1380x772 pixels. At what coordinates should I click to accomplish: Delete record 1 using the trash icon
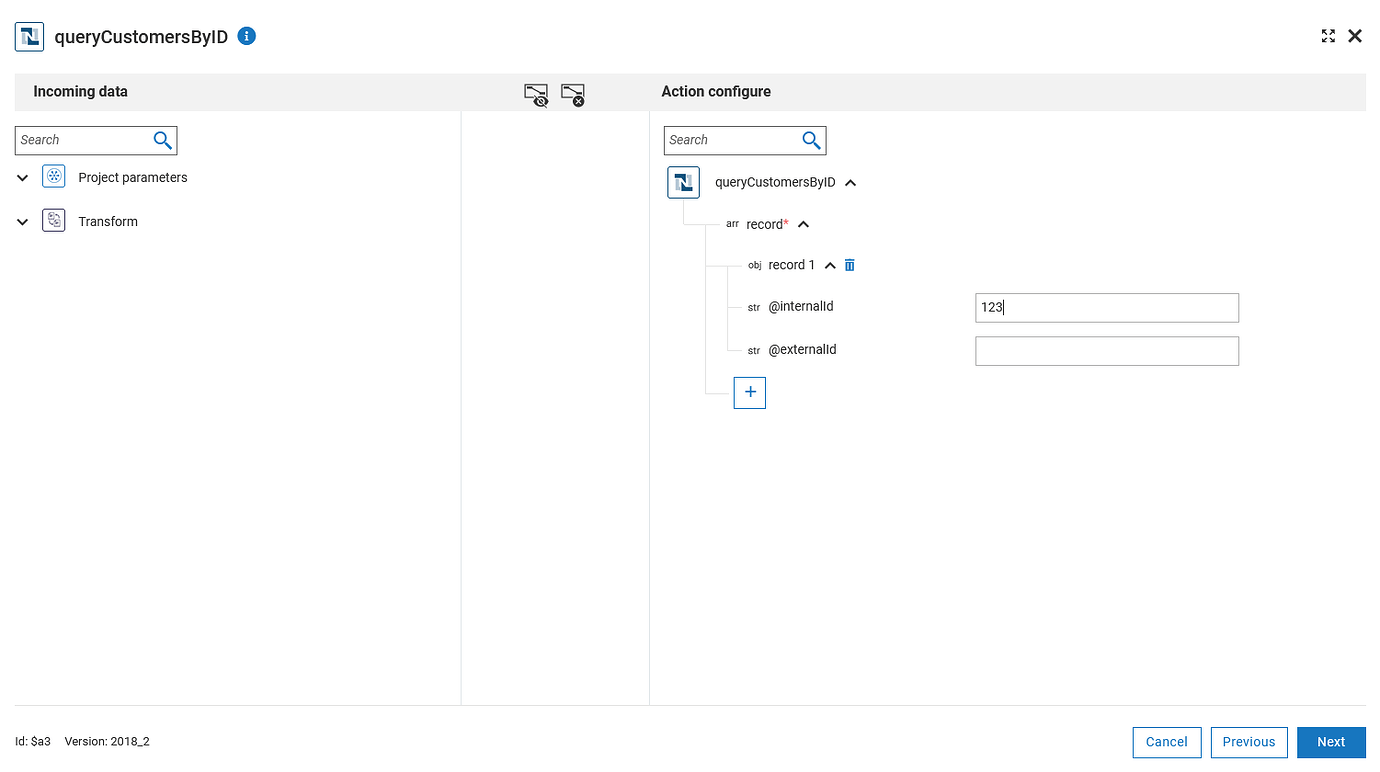pos(849,264)
